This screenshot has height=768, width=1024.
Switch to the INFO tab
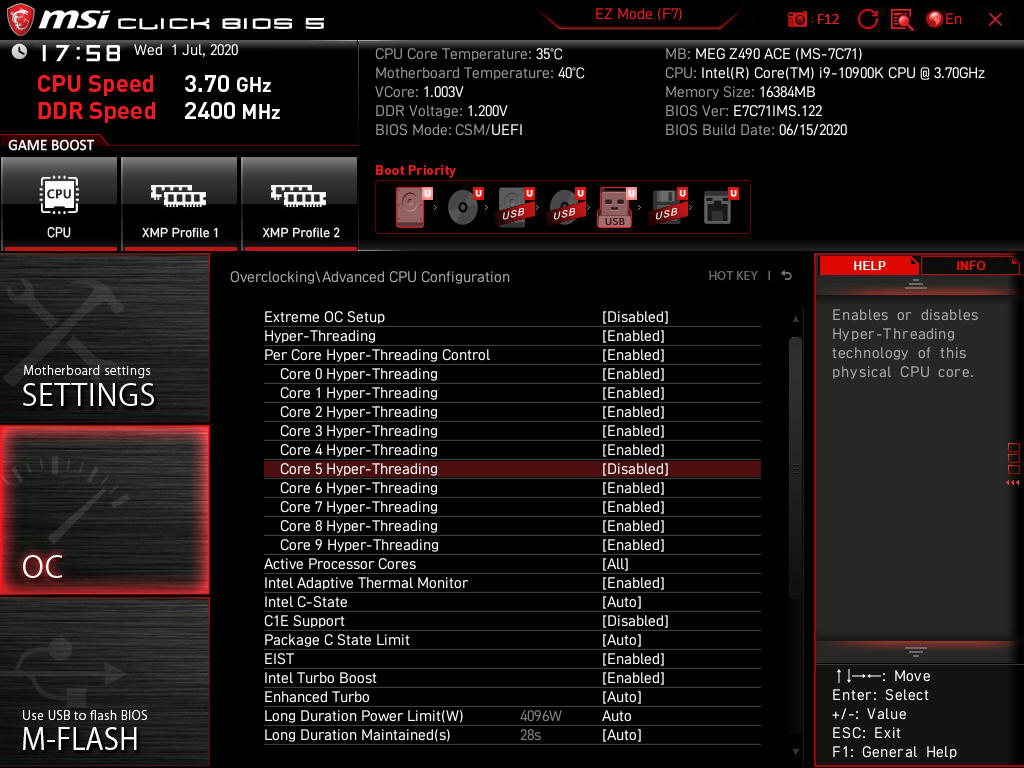pyautogui.click(x=970, y=265)
